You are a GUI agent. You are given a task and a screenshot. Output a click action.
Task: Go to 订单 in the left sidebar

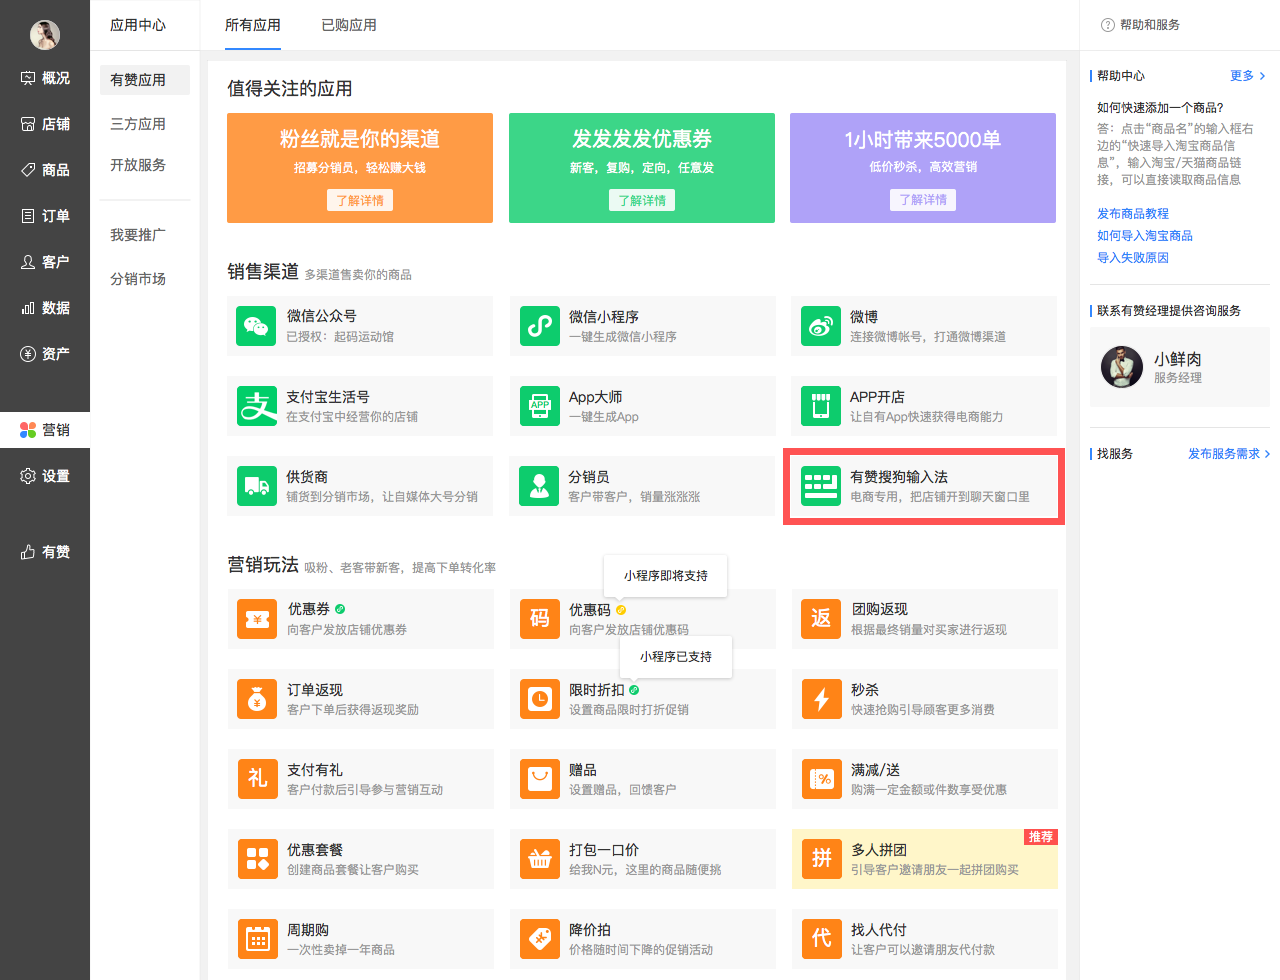click(45, 216)
